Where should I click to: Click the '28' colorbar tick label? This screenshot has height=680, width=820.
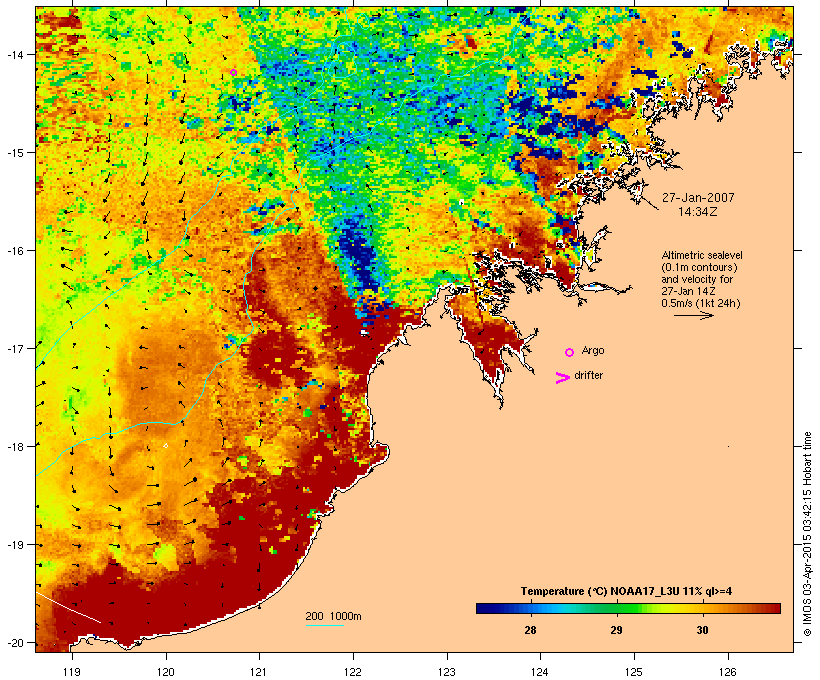(530, 630)
